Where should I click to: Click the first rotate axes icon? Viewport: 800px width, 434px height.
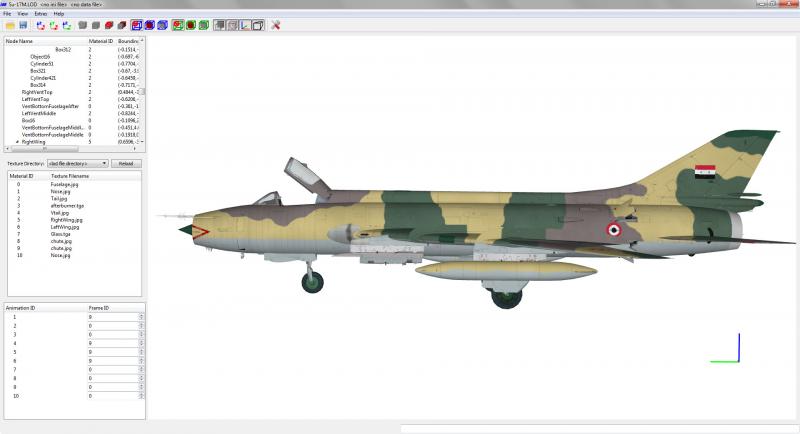pyautogui.click(x=41, y=25)
